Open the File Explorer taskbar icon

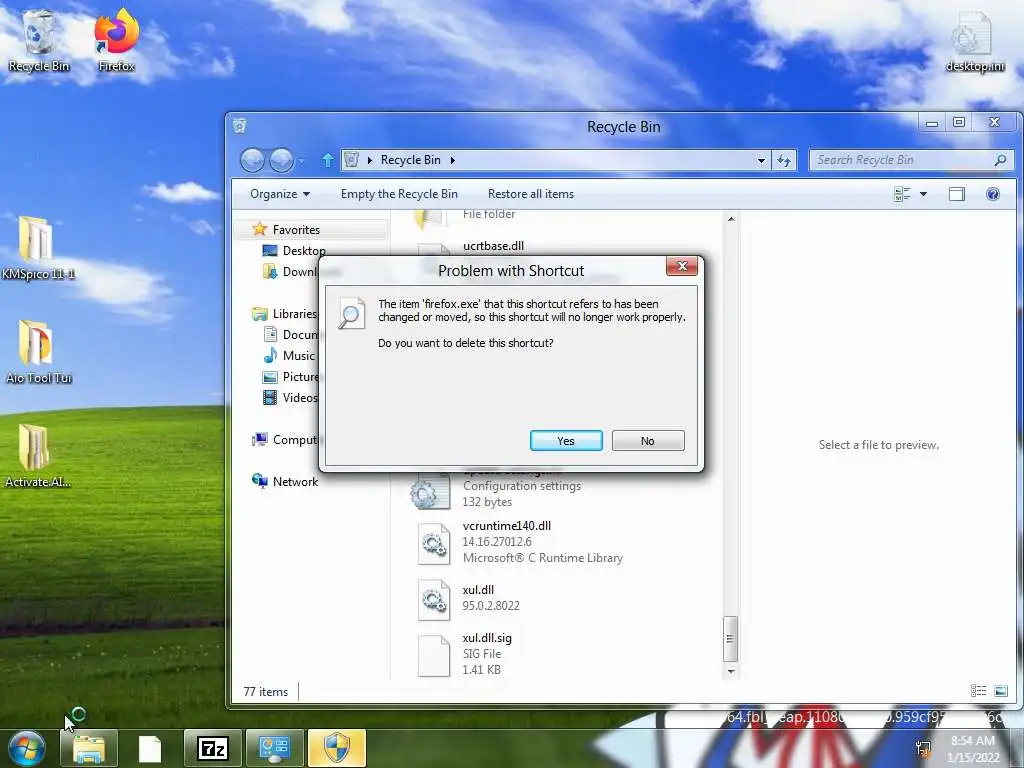89,748
